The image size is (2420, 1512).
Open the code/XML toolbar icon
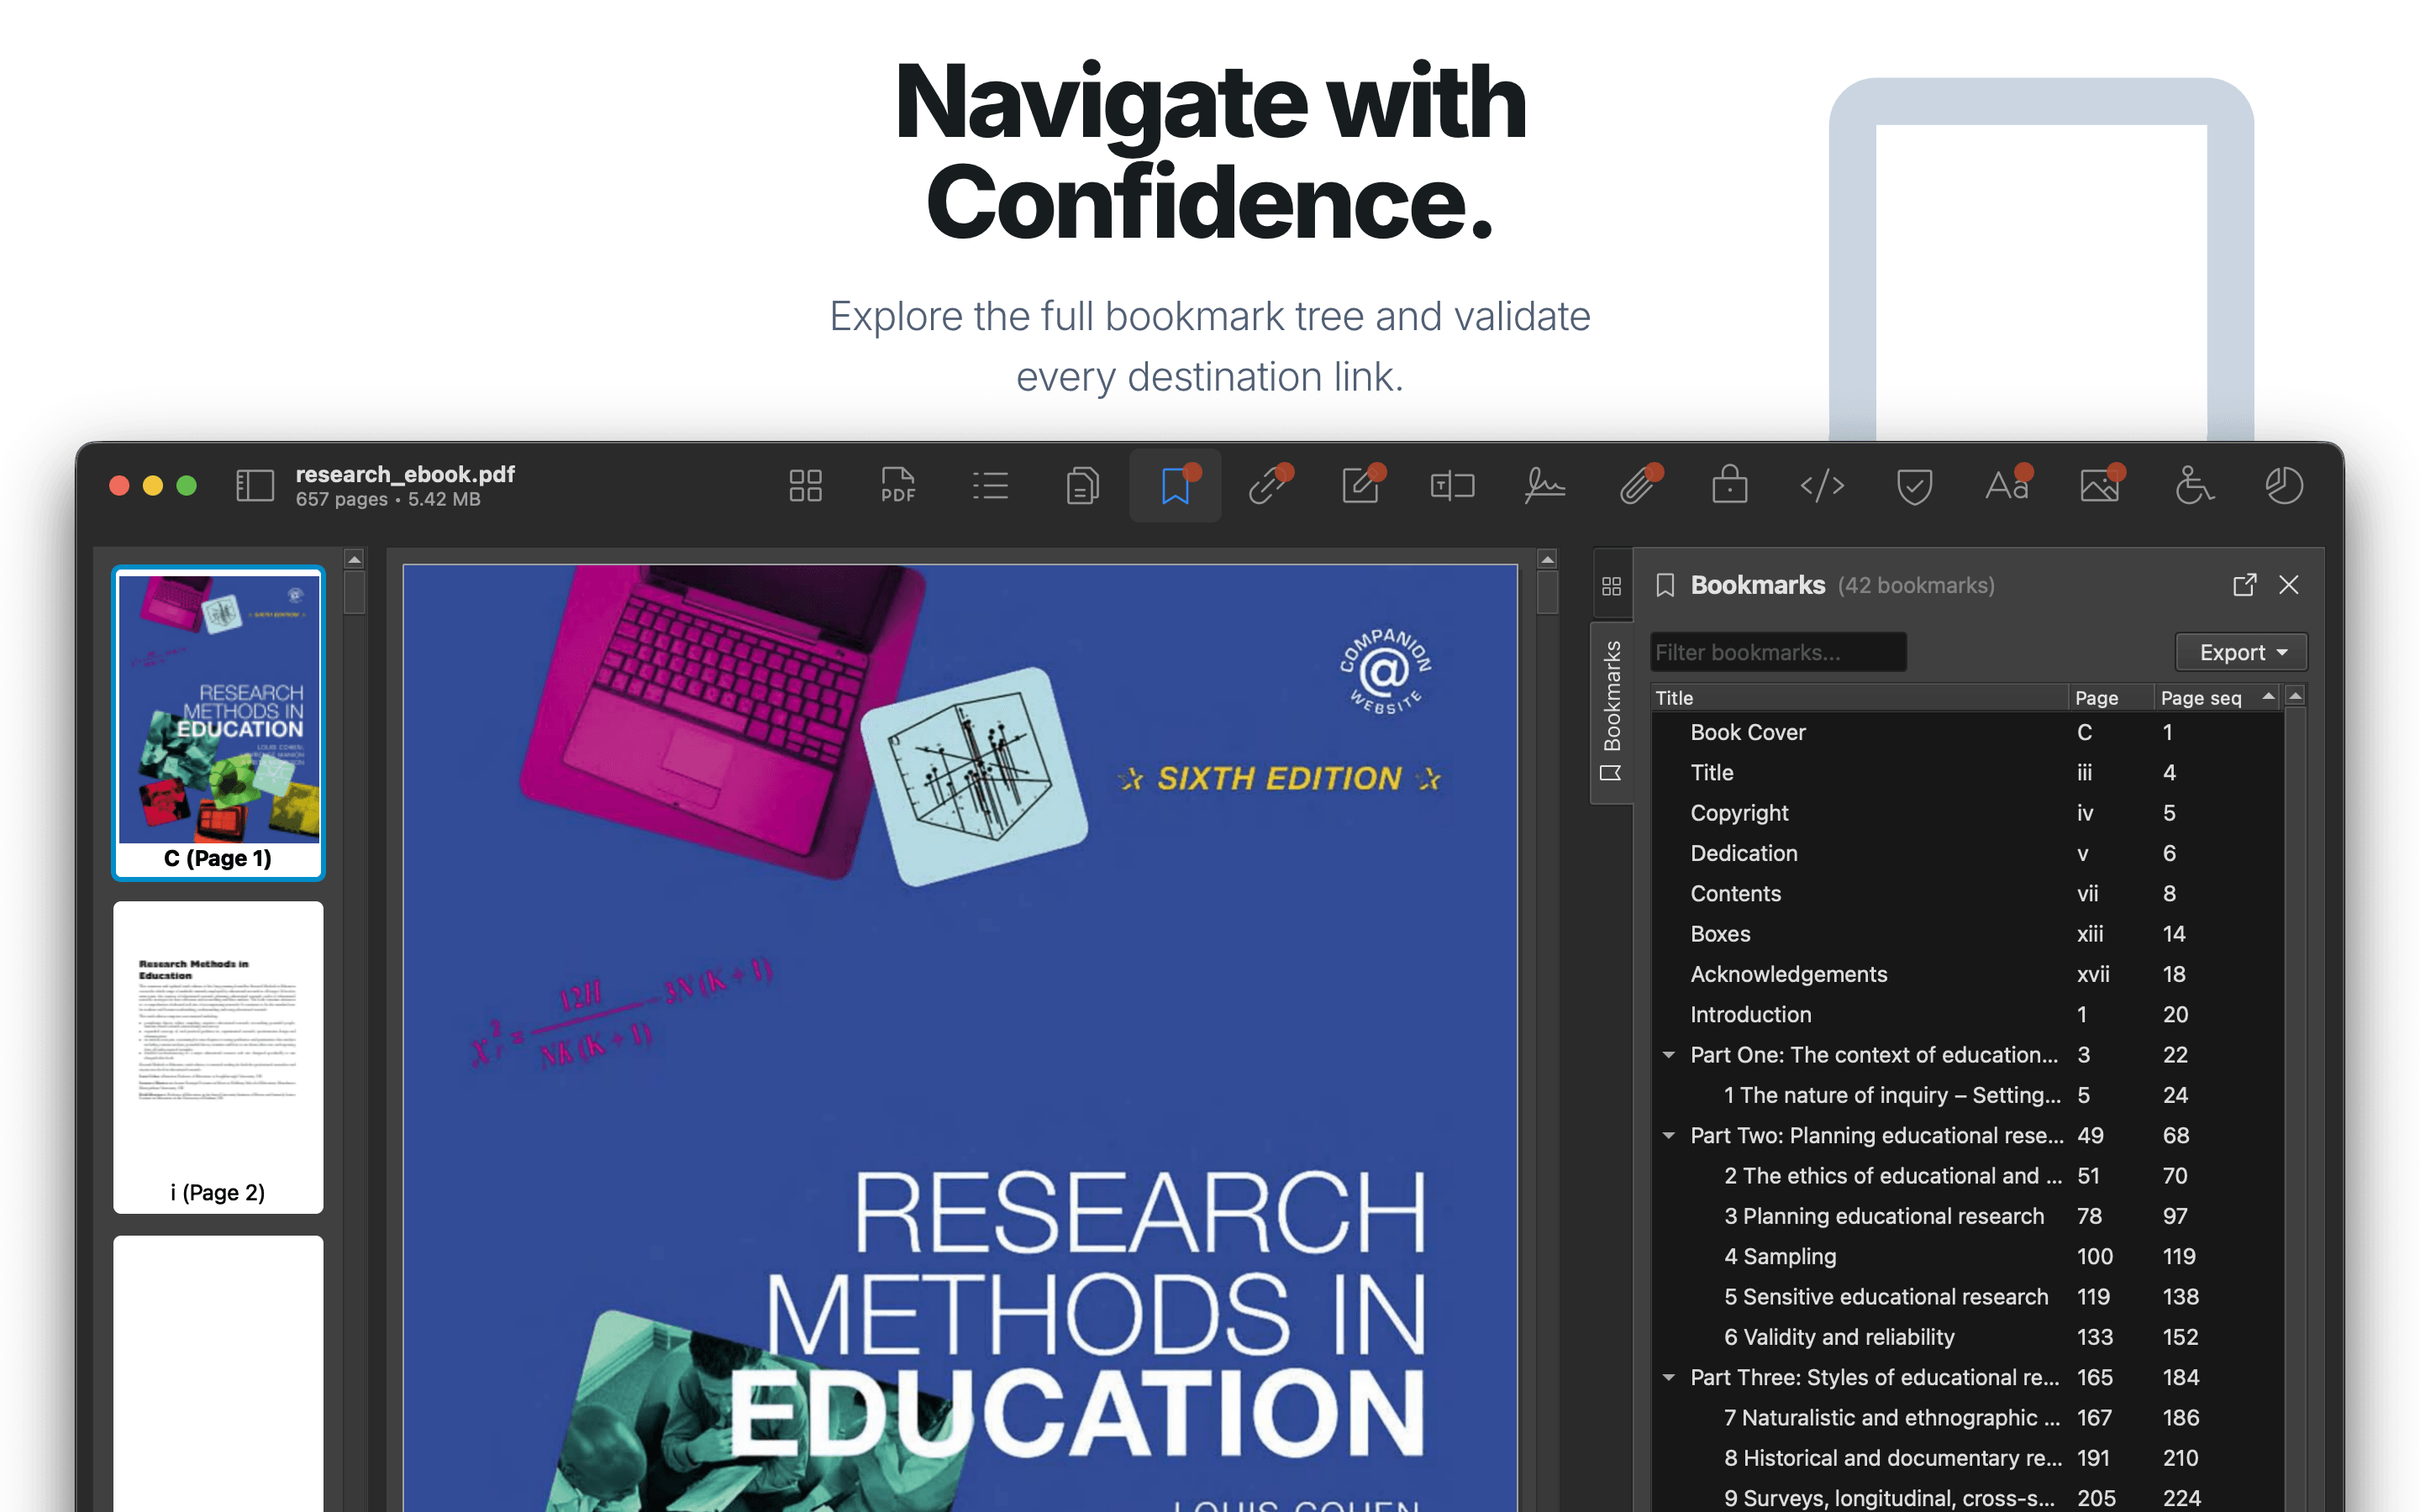point(1822,486)
